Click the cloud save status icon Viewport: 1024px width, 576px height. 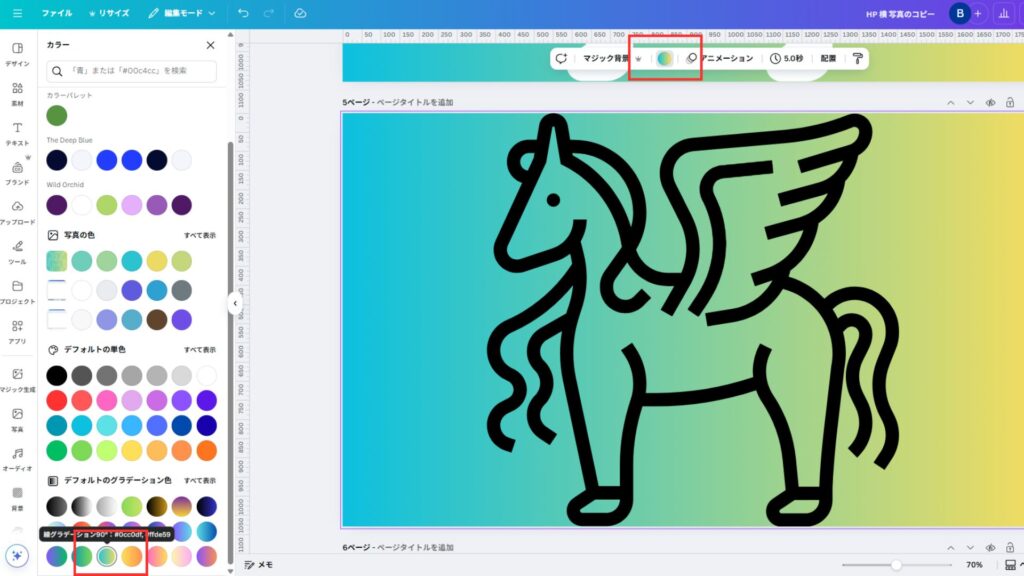[x=301, y=14]
